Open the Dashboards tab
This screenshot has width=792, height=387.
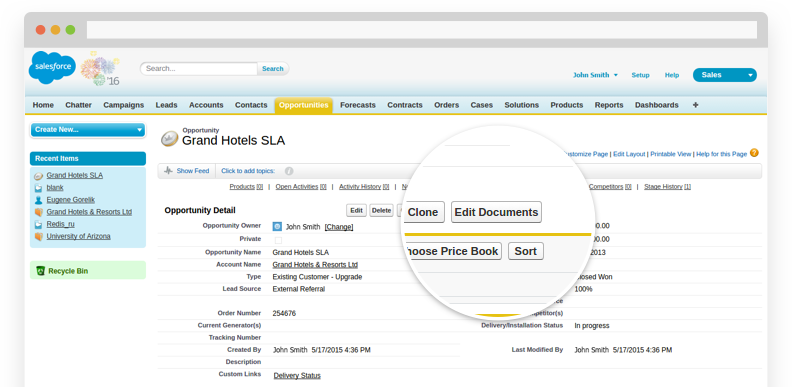657,105
